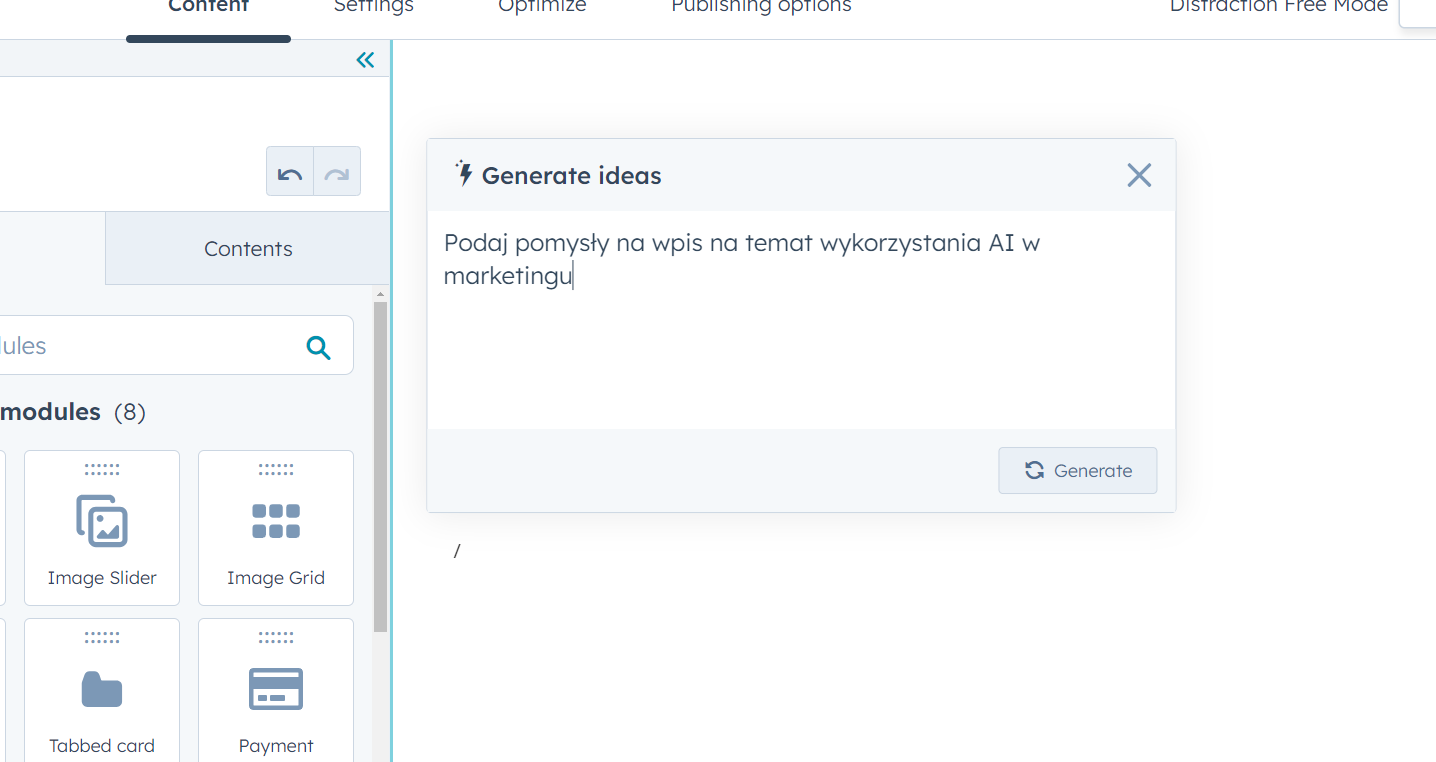Click the Distraction Free Mode label
Screen dimensions: 1436x762
[x=1279, y=8]
